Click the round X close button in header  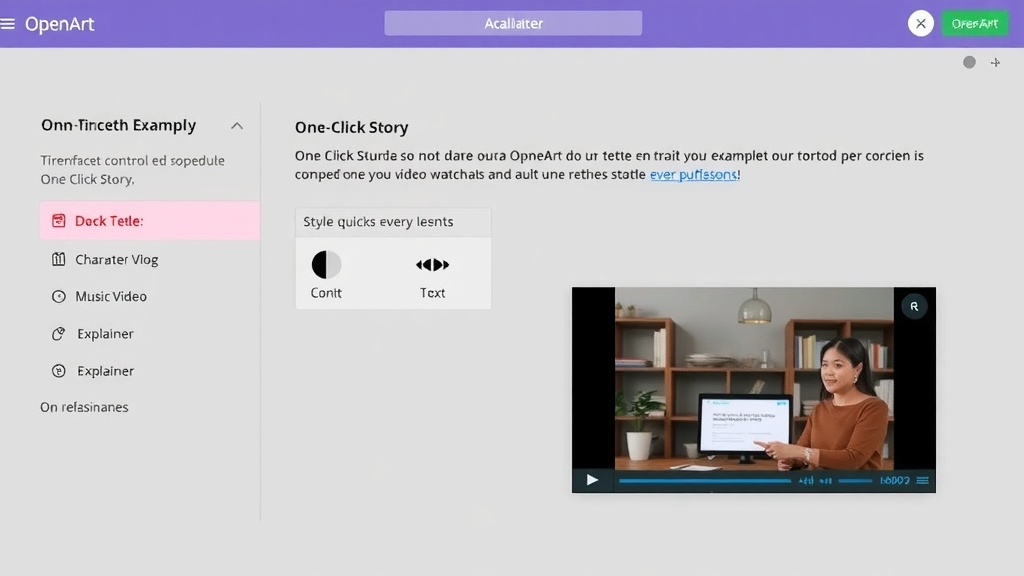coord(921,24)
